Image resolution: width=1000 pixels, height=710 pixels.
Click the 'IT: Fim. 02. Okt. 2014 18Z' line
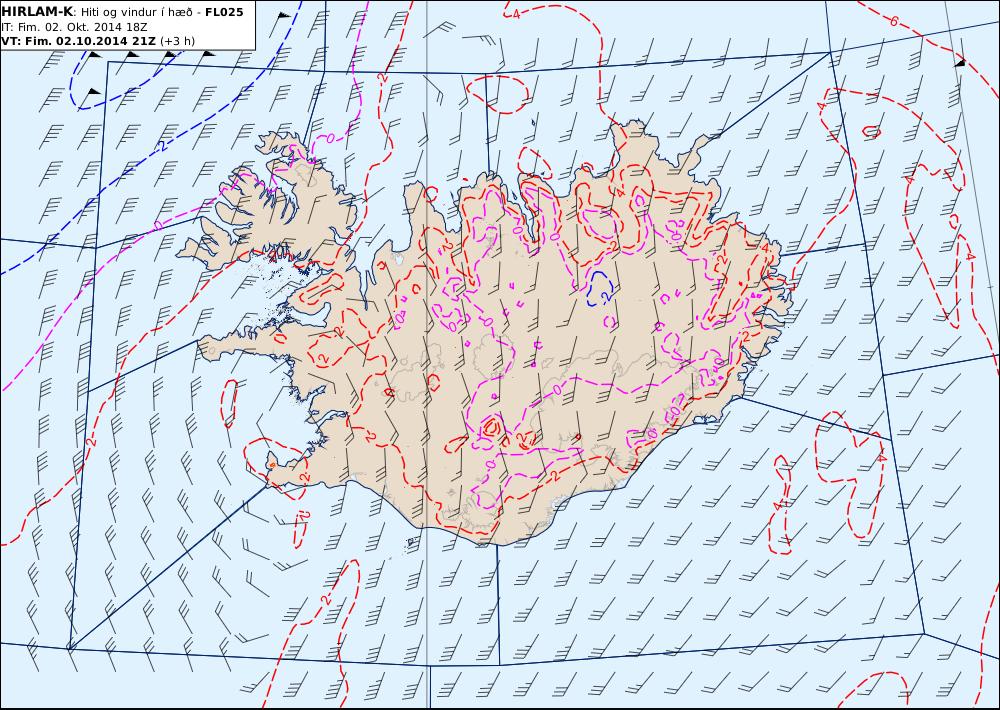pos(75,27)
